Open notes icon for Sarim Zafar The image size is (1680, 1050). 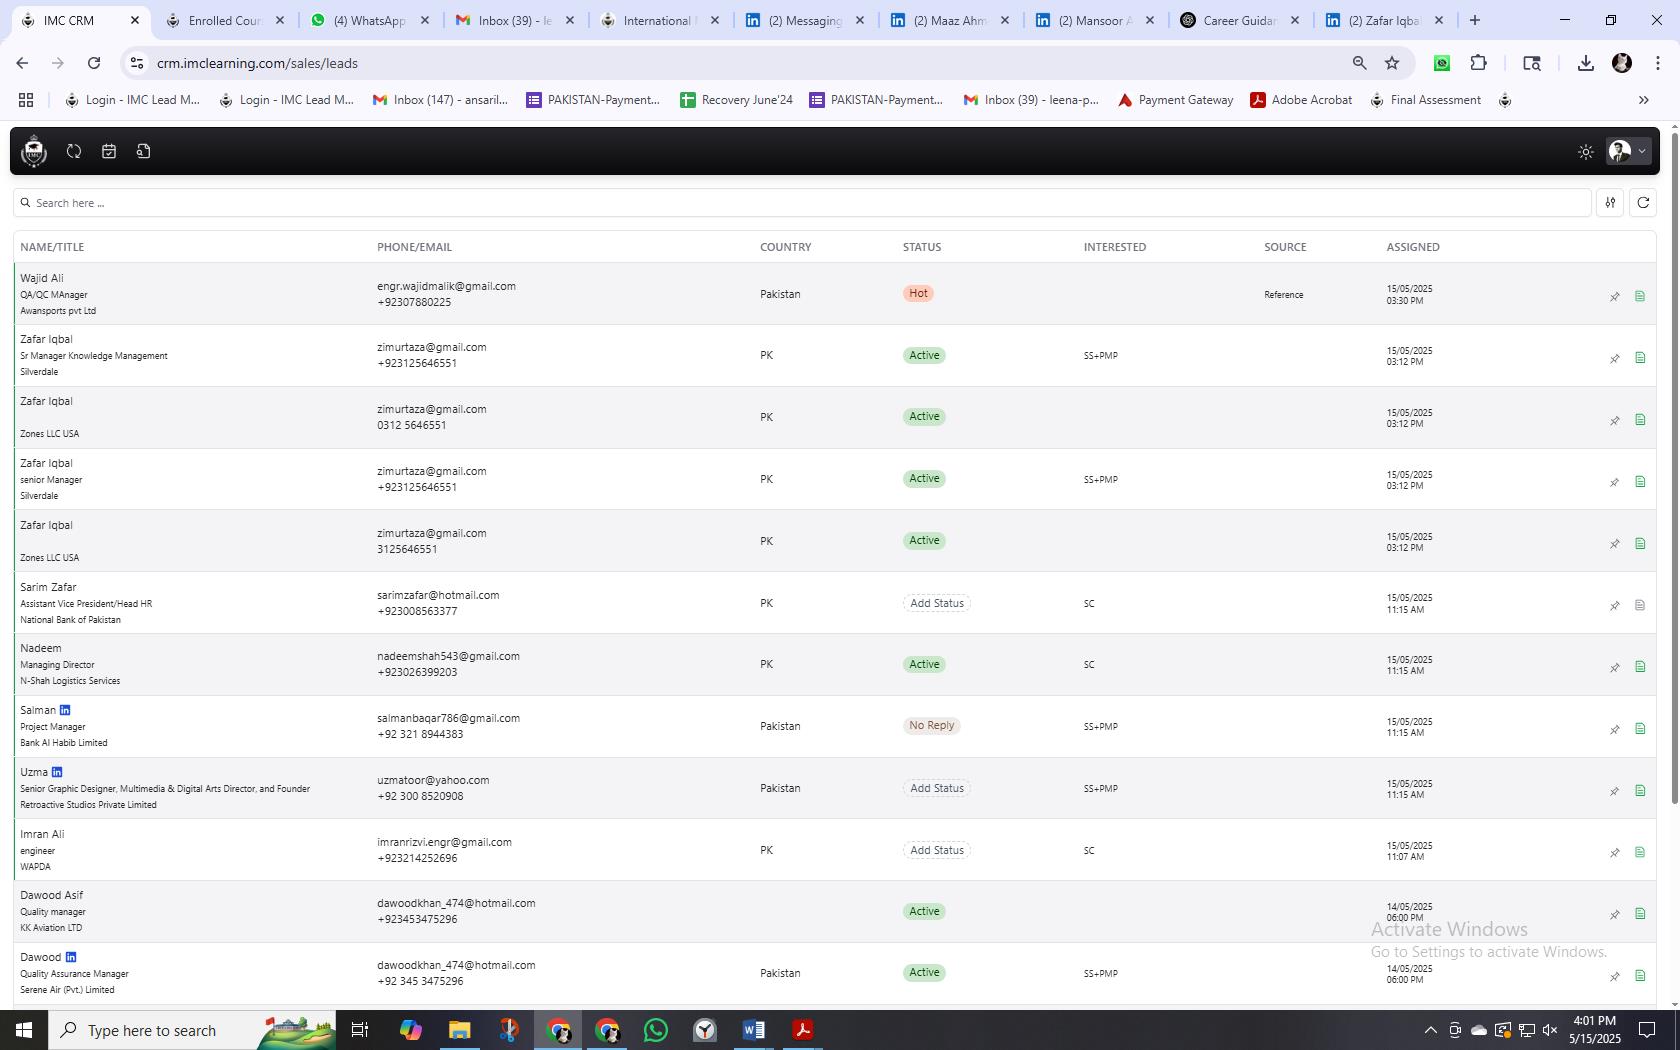(1640, 605)
